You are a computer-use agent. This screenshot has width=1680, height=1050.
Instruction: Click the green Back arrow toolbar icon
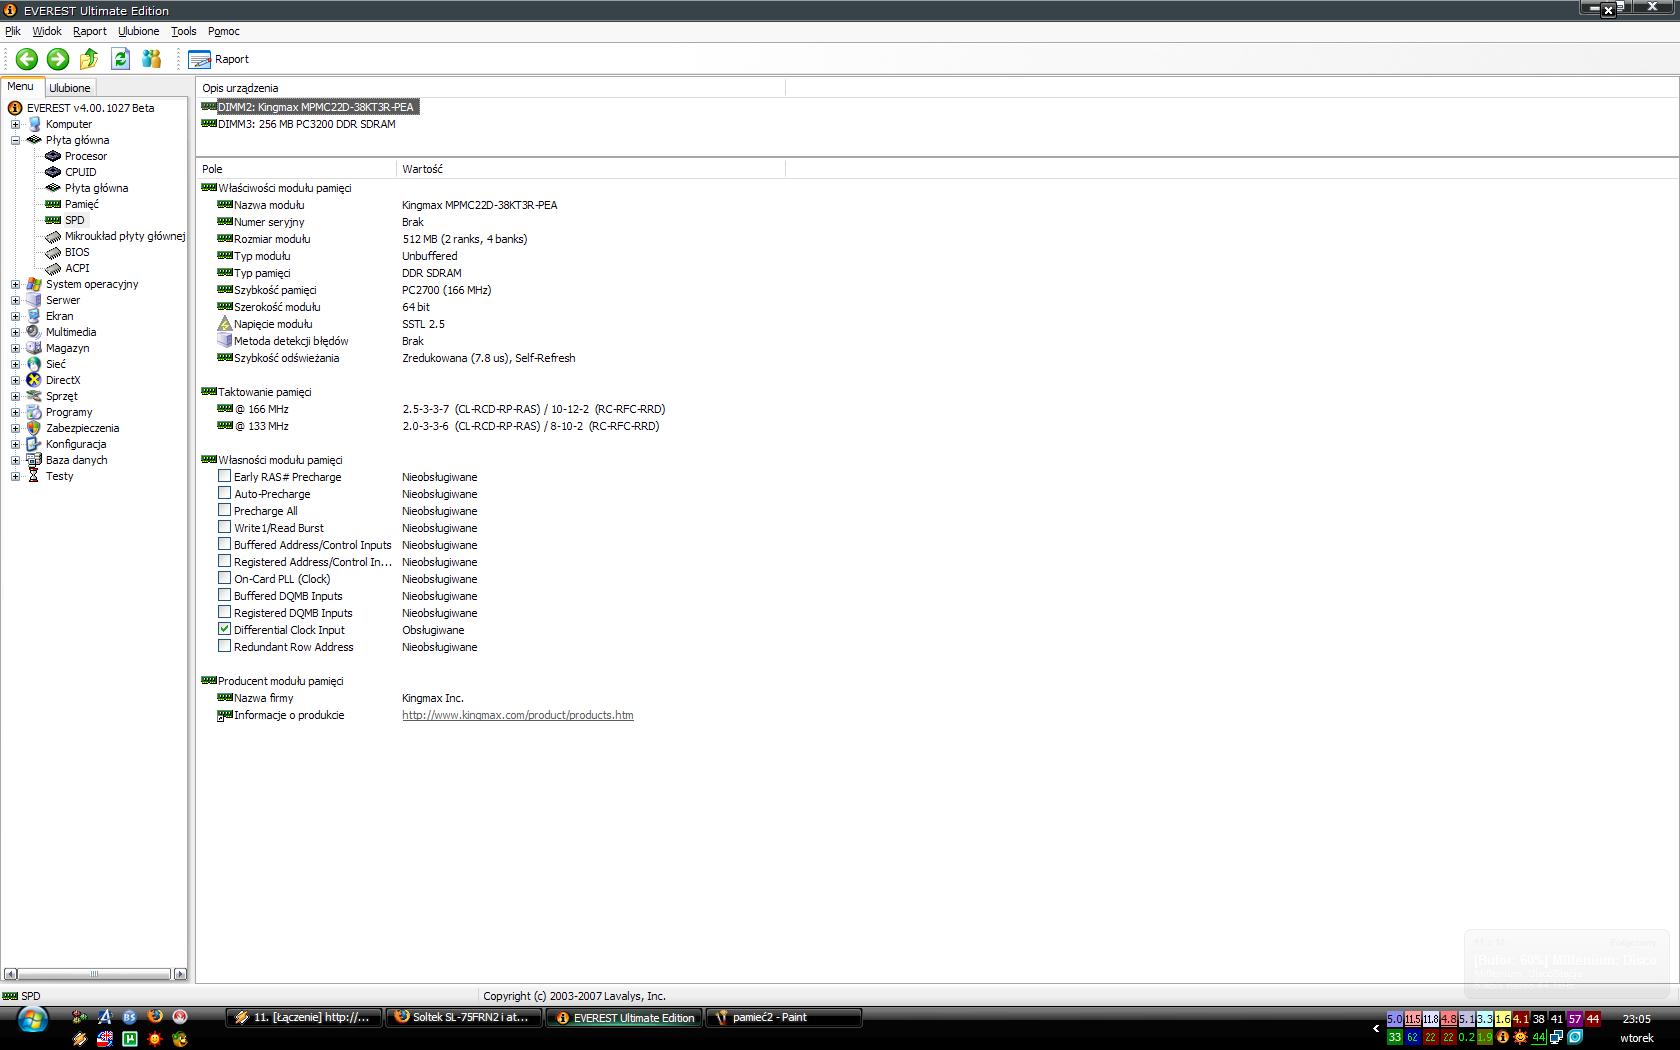pyautogui.click(x=27, y=59)
